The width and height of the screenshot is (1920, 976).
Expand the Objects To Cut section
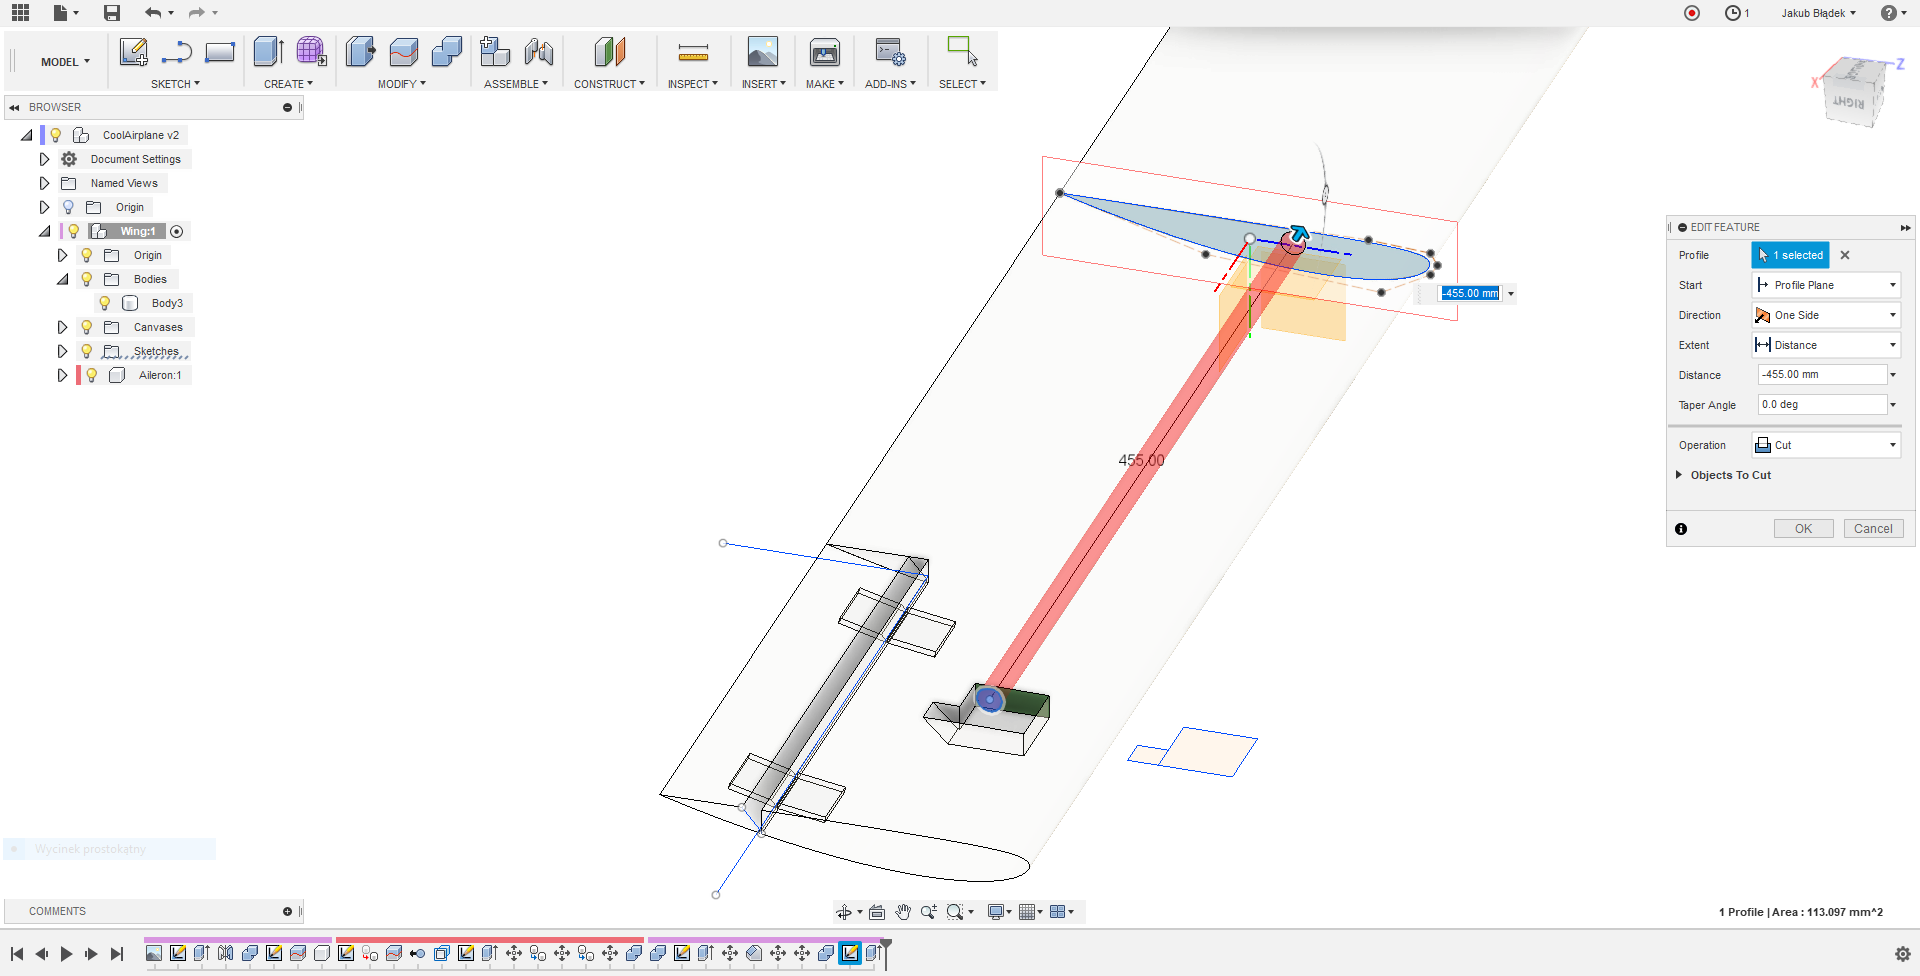(x=1679, y=475)
